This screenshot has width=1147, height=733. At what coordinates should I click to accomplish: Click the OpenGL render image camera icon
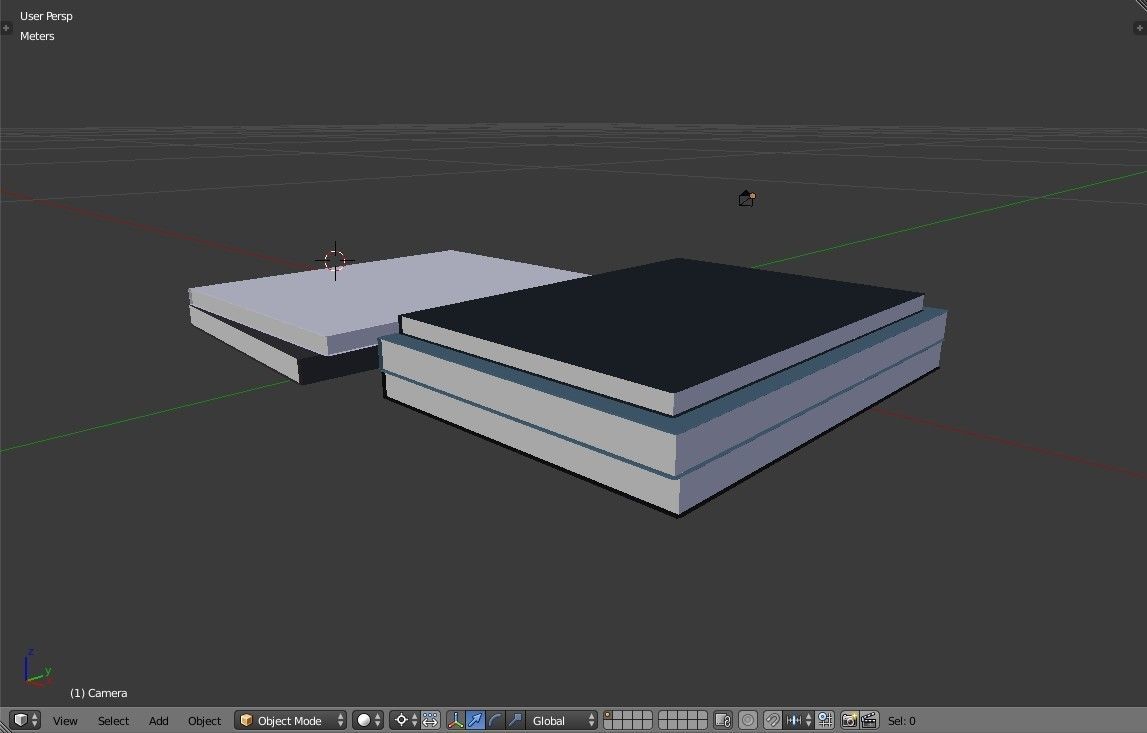click(x=849, y=721)
